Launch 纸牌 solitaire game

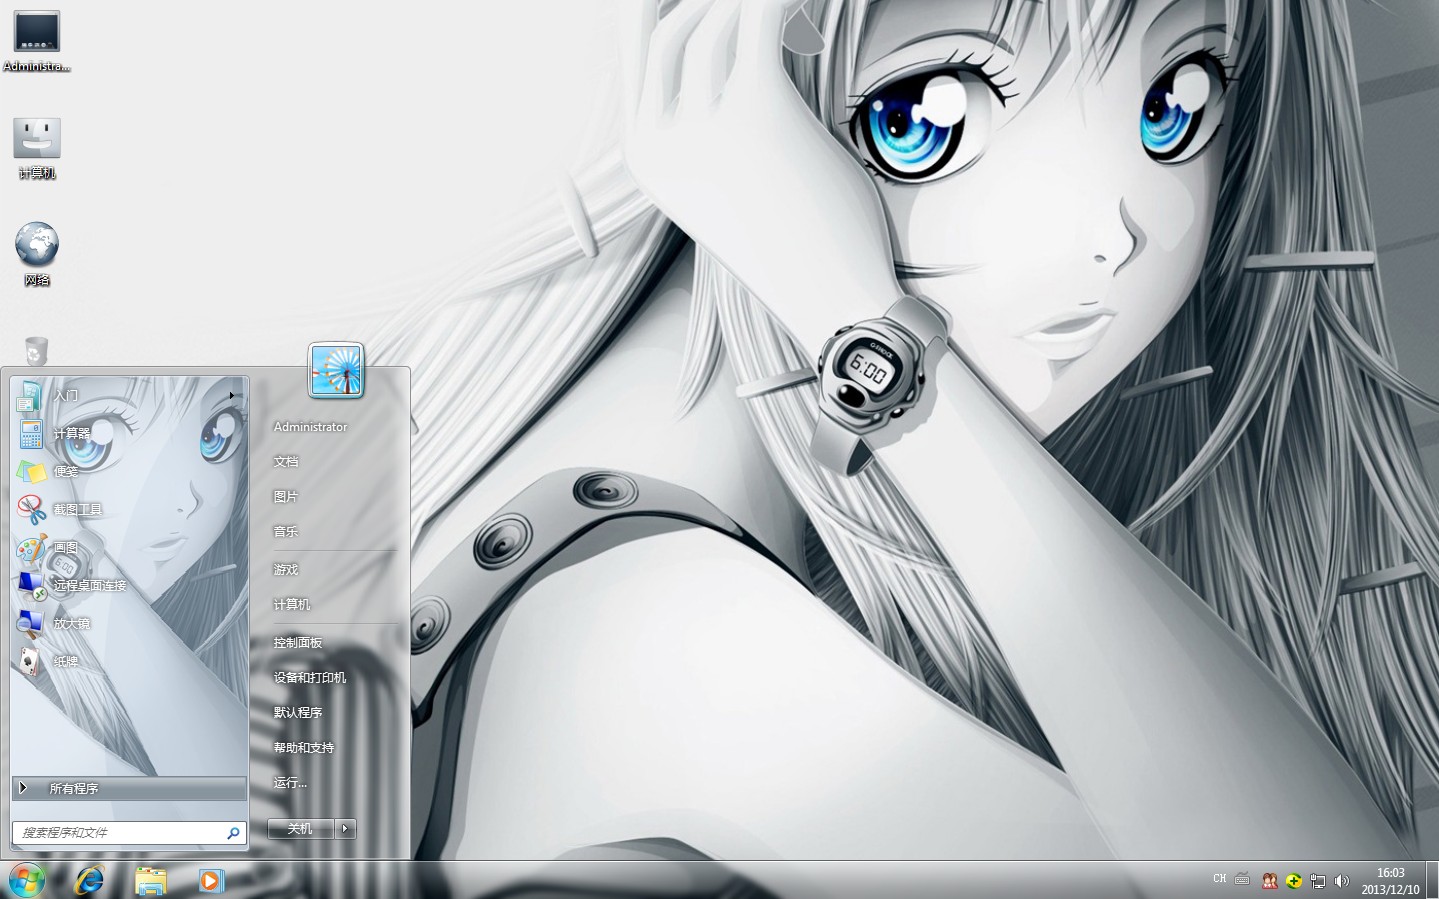(128, 662)
